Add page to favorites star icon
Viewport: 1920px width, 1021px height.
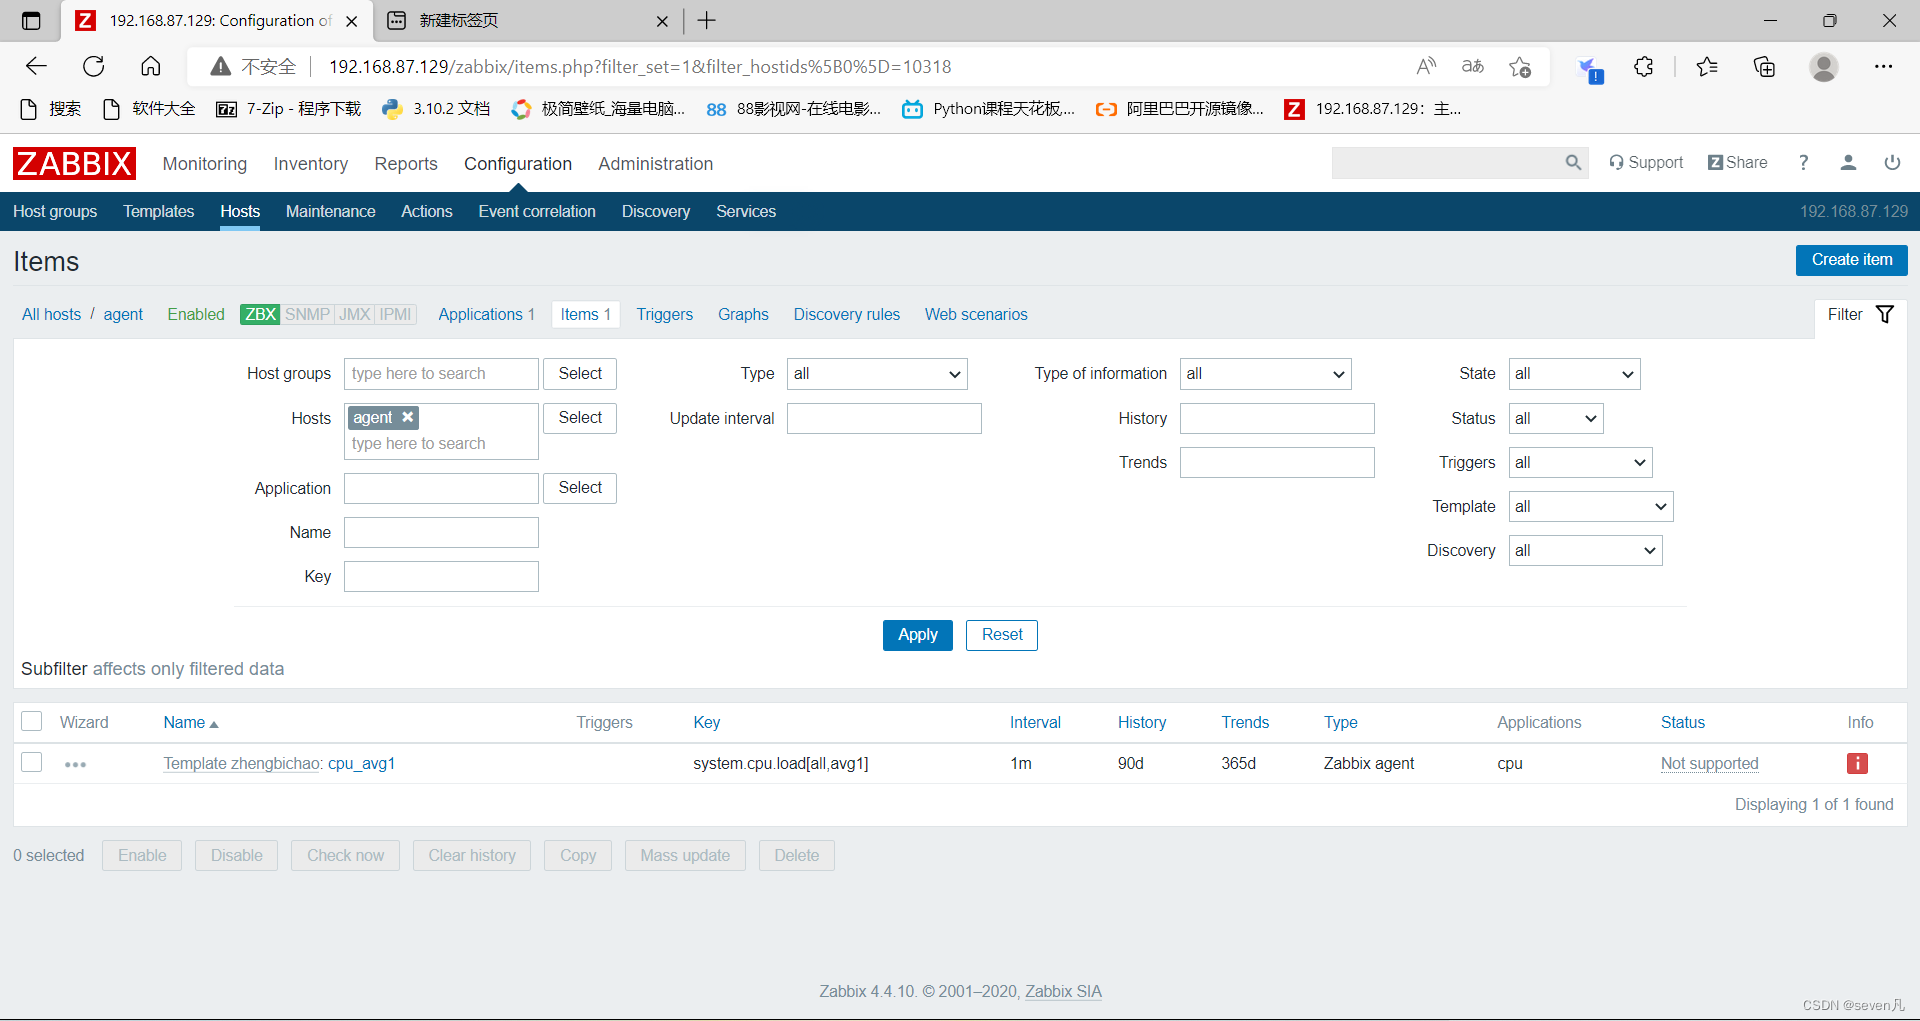1520,67
